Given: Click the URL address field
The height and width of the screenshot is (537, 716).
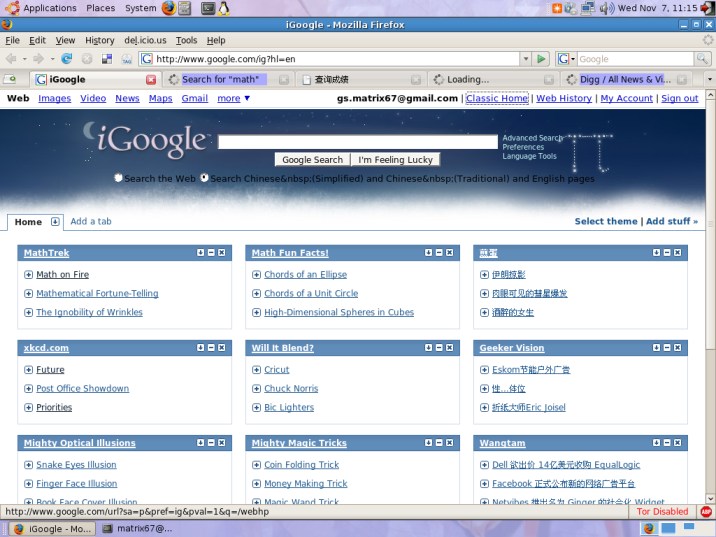Looking at the screenshot, I should coord(337,58).
